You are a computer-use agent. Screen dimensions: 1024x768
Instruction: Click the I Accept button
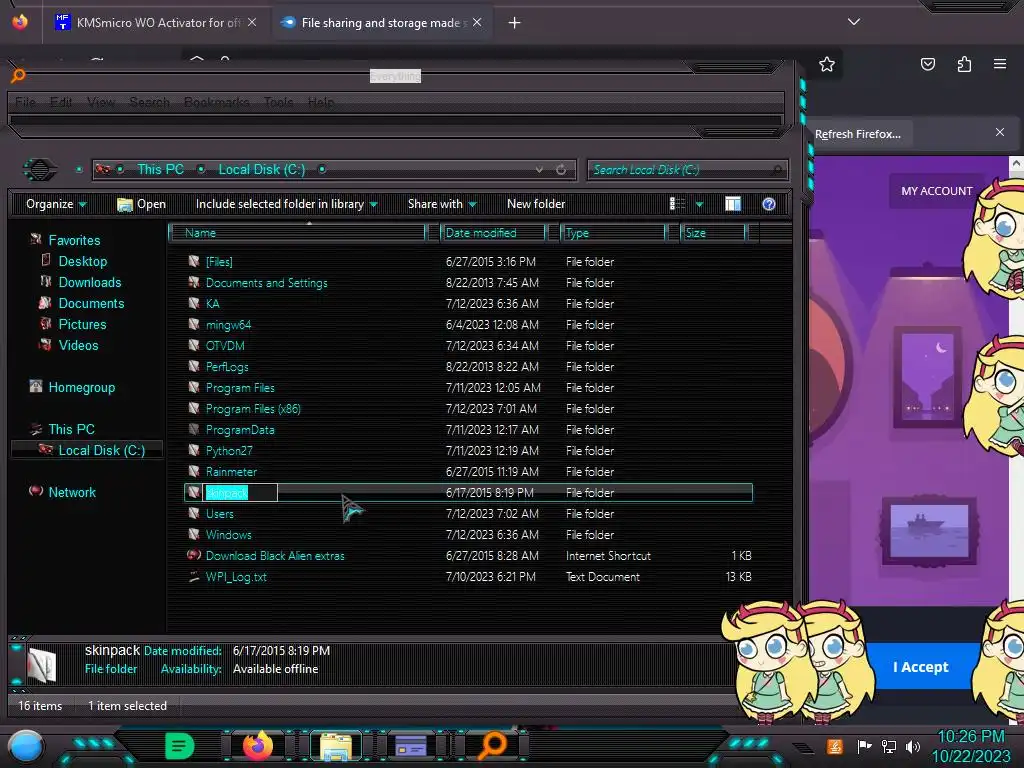click(x=920, y=667)
